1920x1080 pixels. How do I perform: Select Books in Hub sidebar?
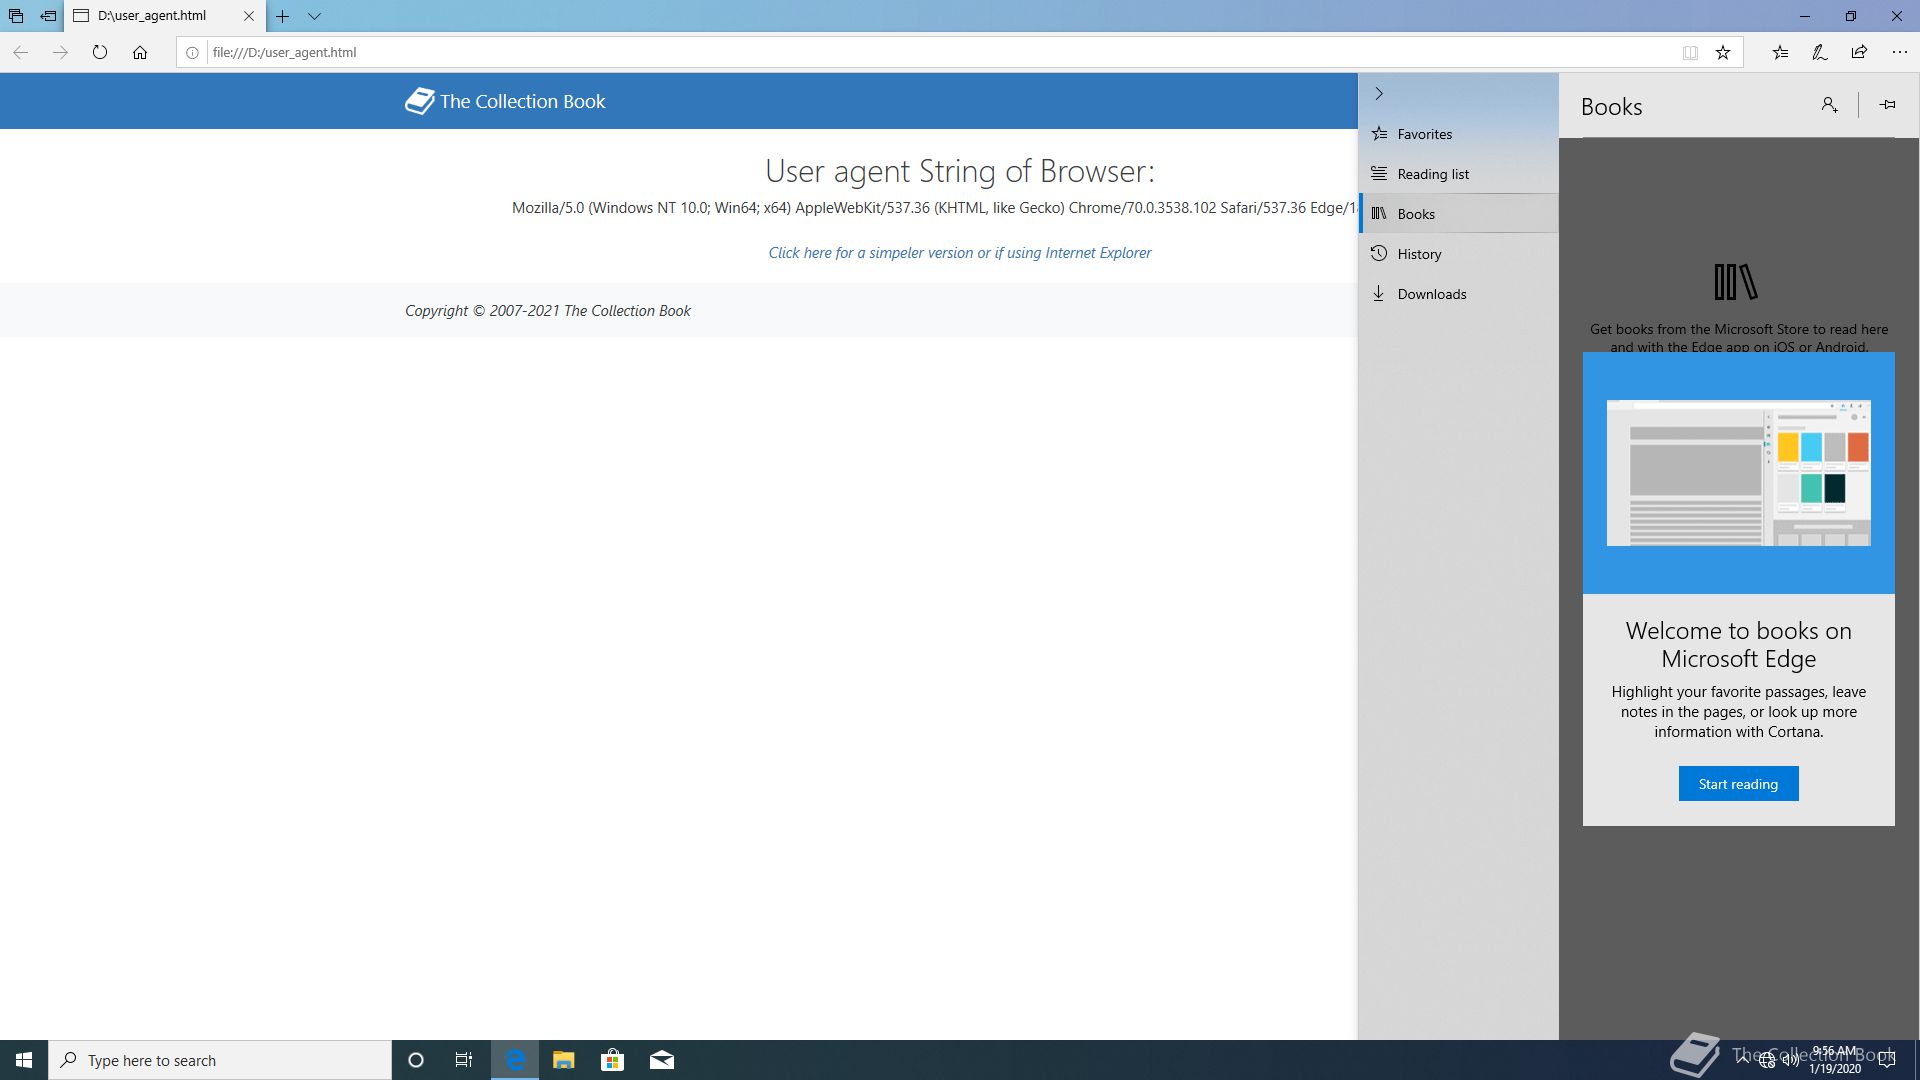click(x=1458, y=214)
